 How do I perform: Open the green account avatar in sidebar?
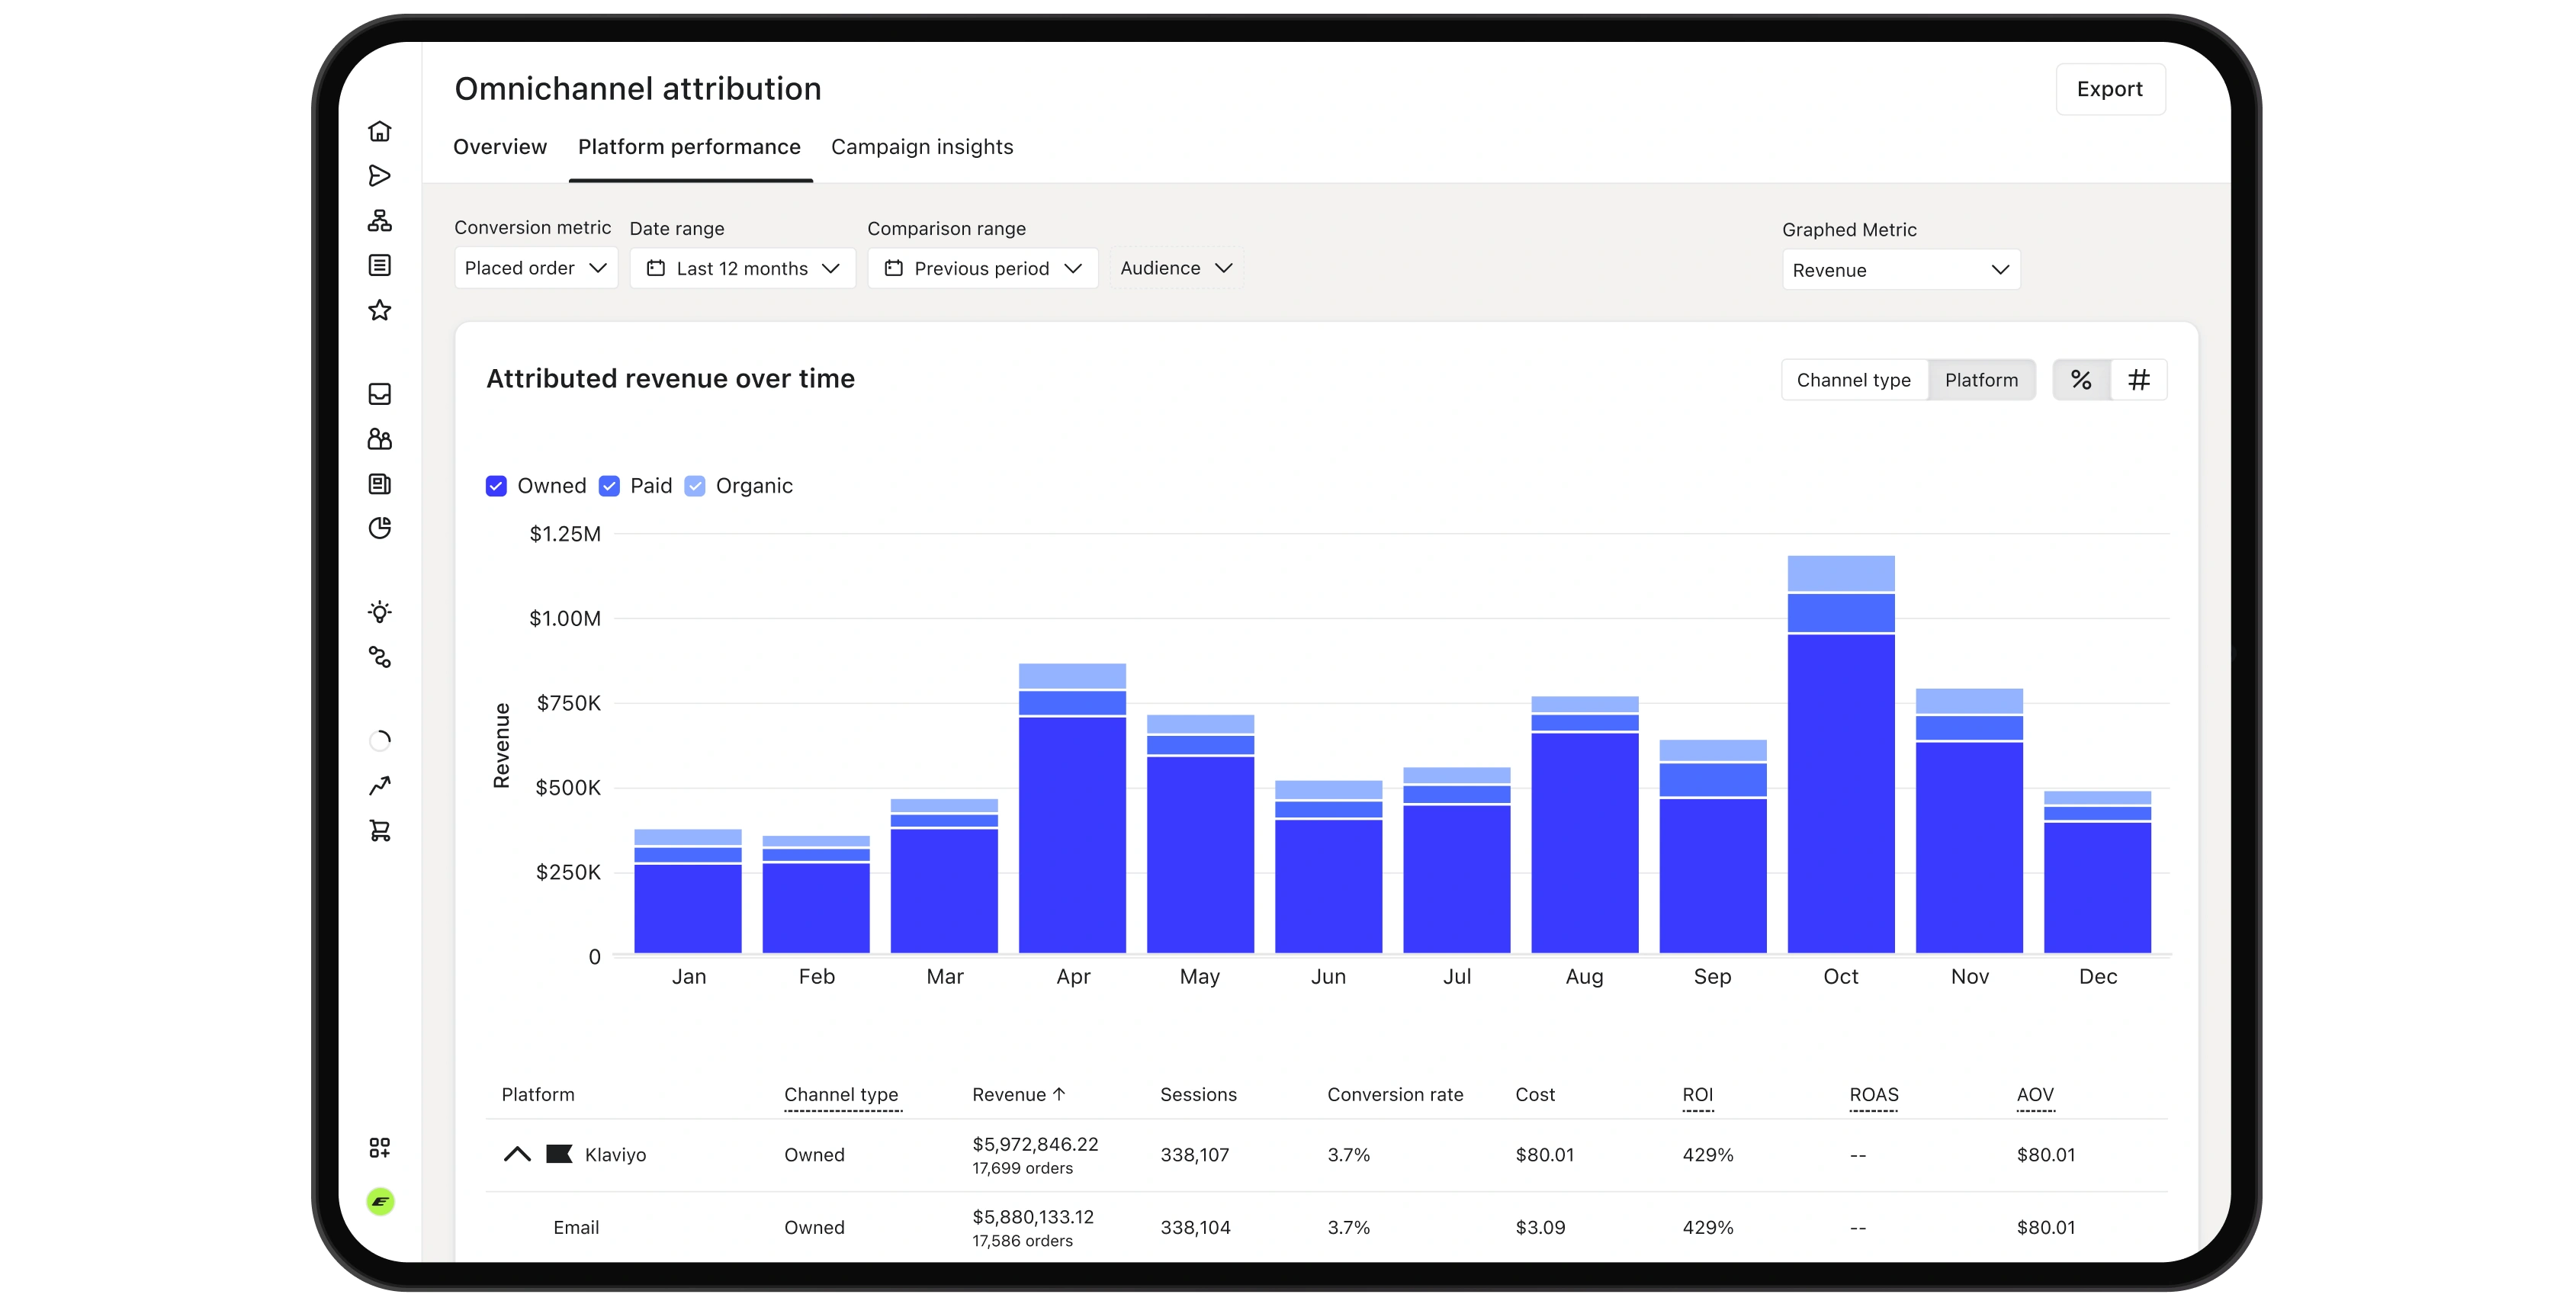click(x=380, y=1201)
